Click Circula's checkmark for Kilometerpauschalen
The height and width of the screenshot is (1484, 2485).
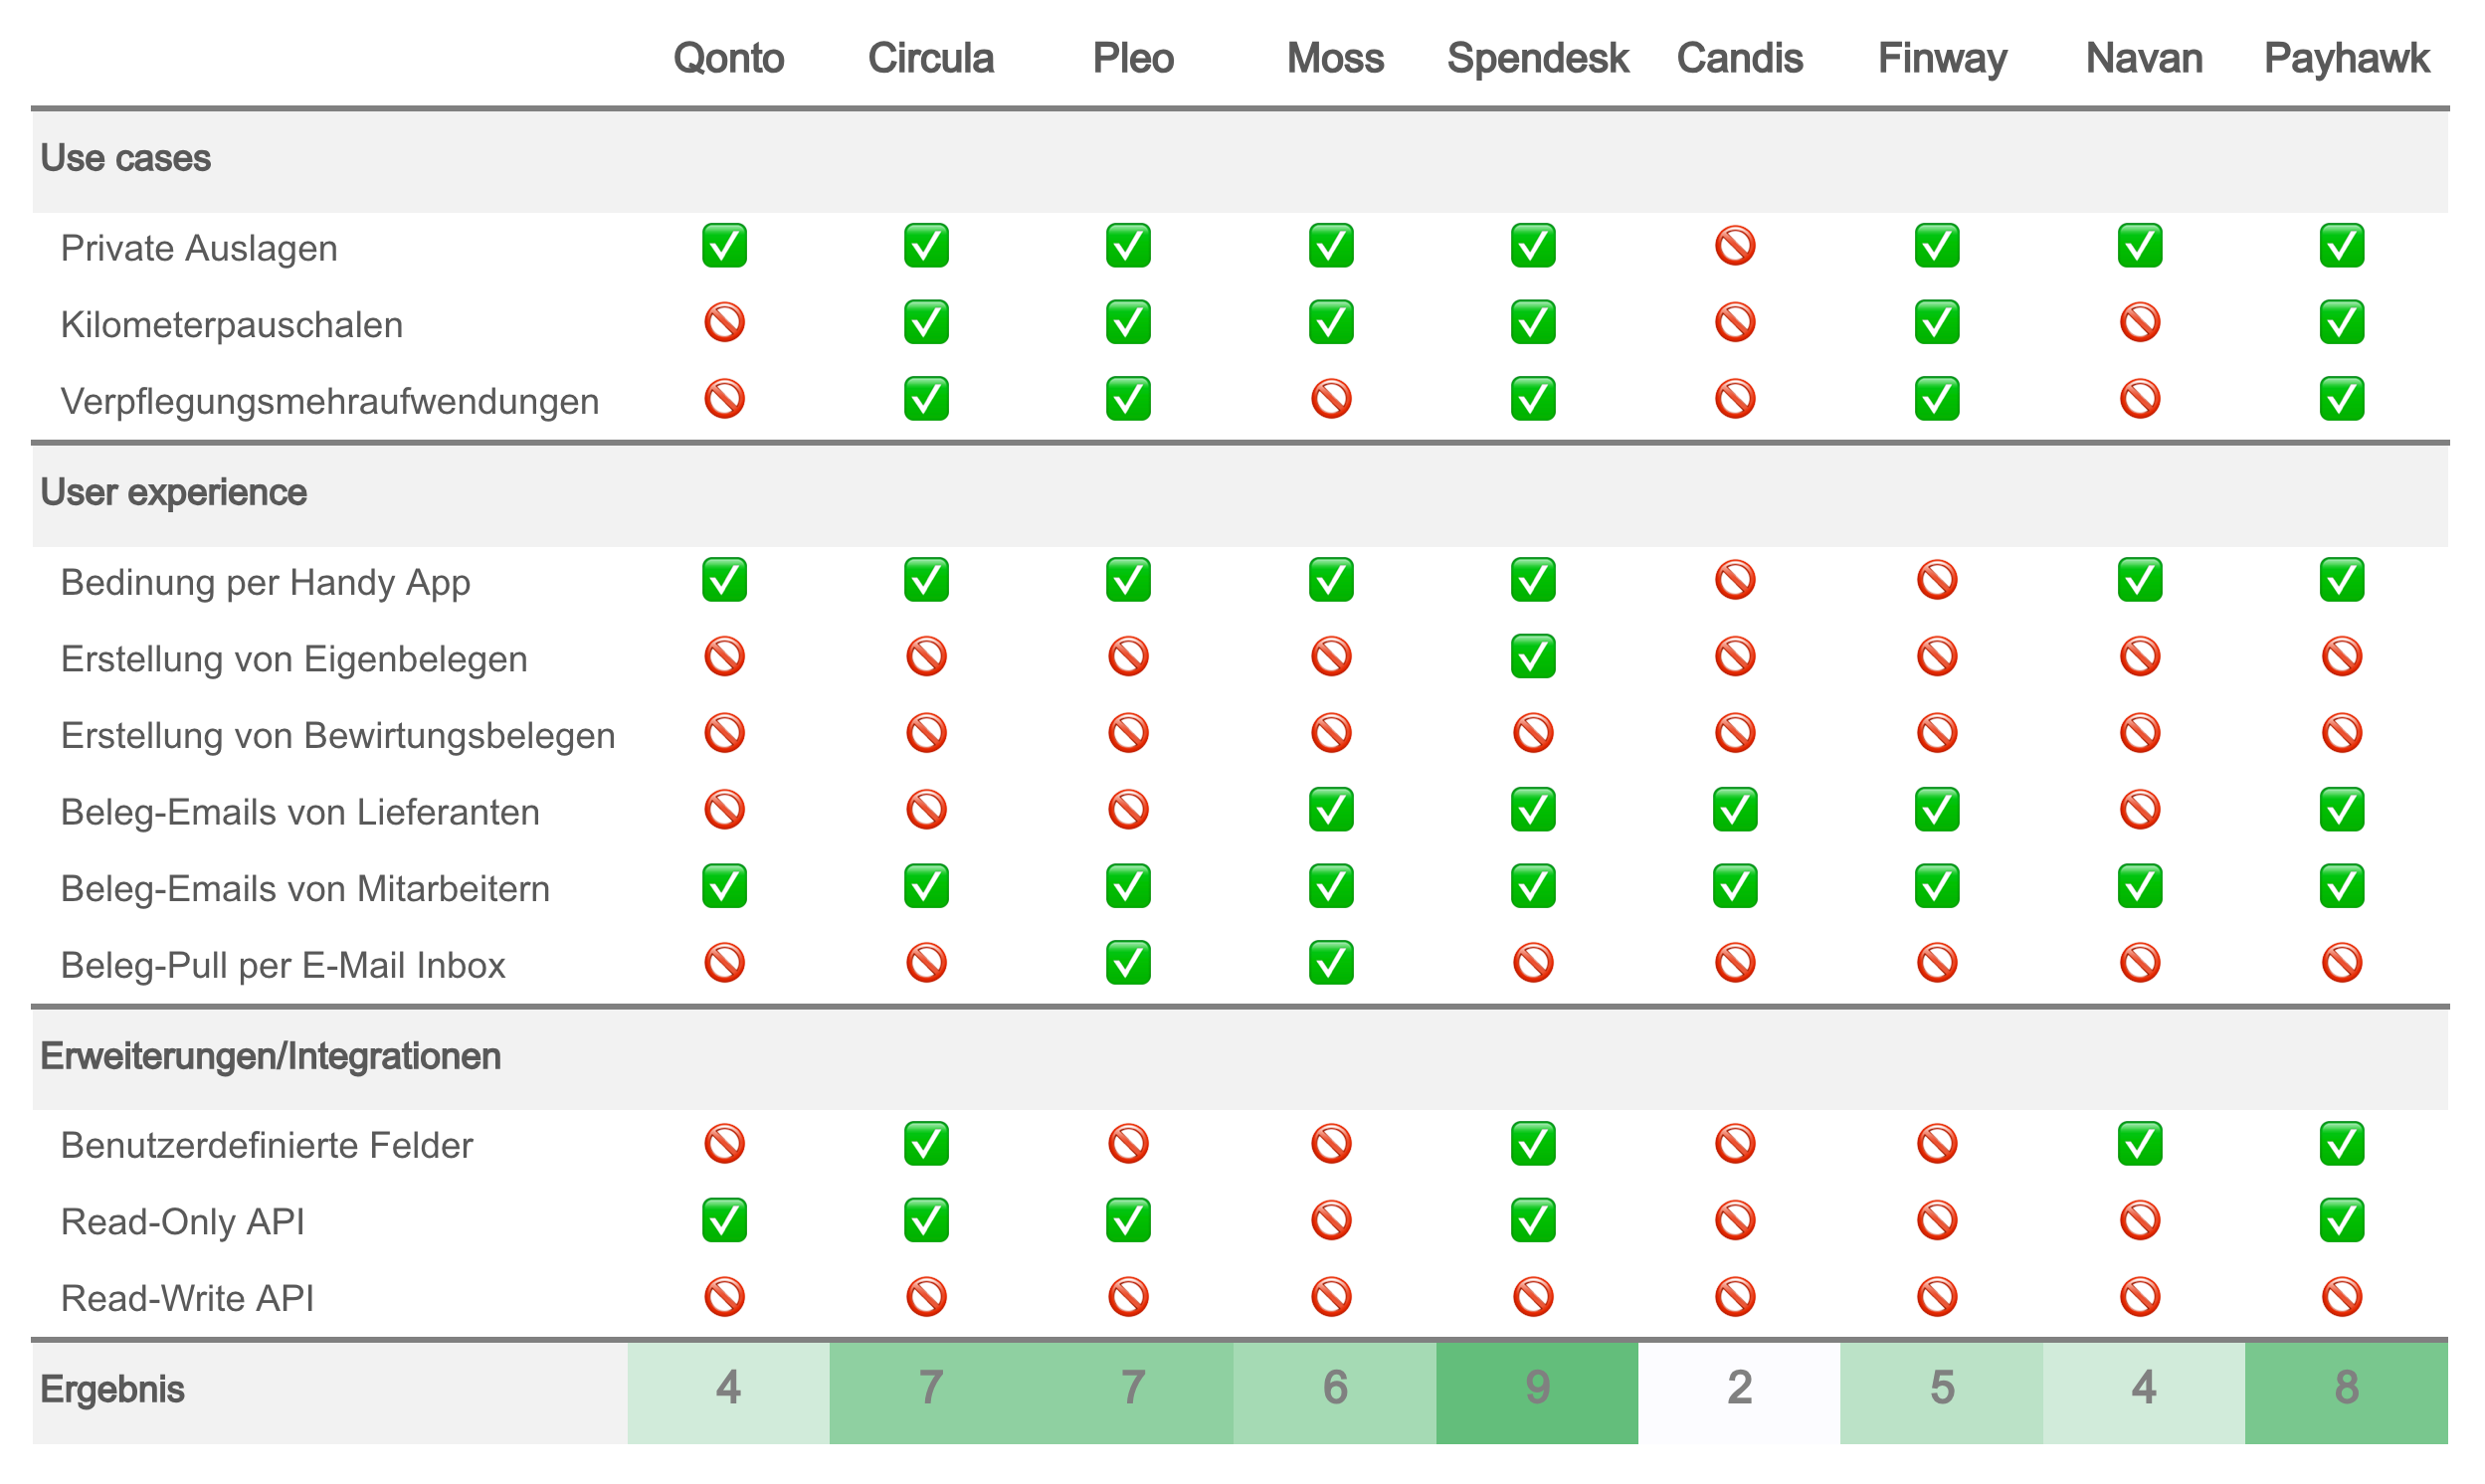click(926, 323)
